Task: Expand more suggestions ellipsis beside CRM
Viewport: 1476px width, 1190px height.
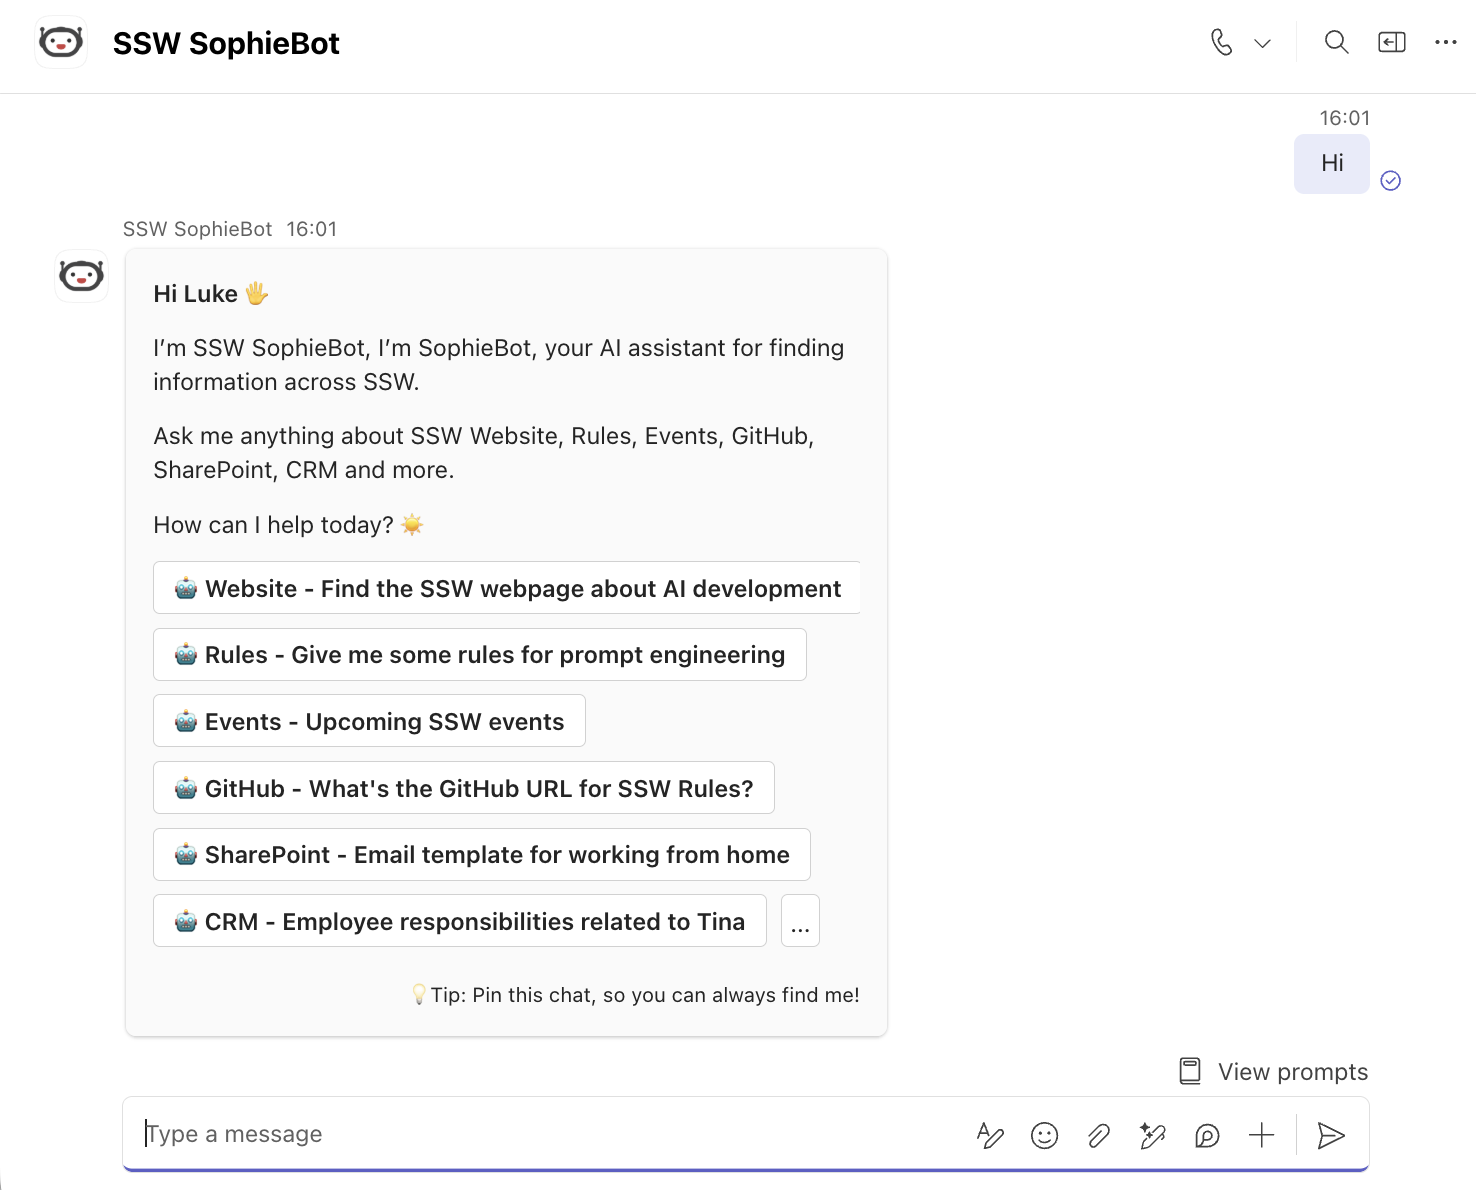Action: 800,921
